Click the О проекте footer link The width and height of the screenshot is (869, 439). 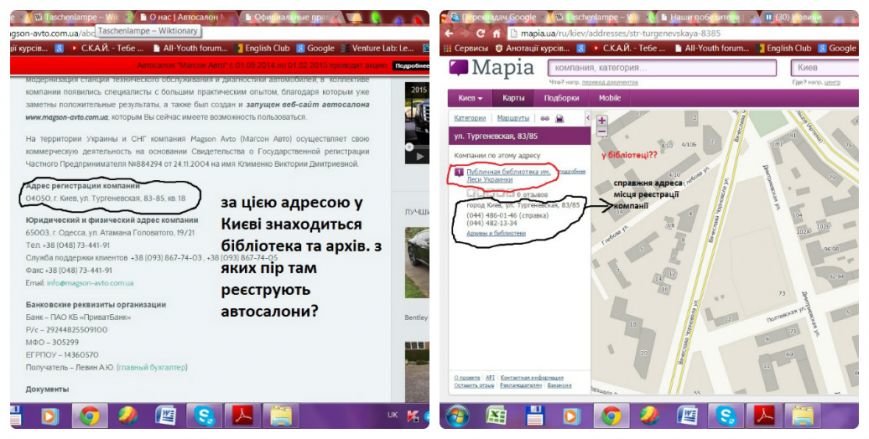467,377
